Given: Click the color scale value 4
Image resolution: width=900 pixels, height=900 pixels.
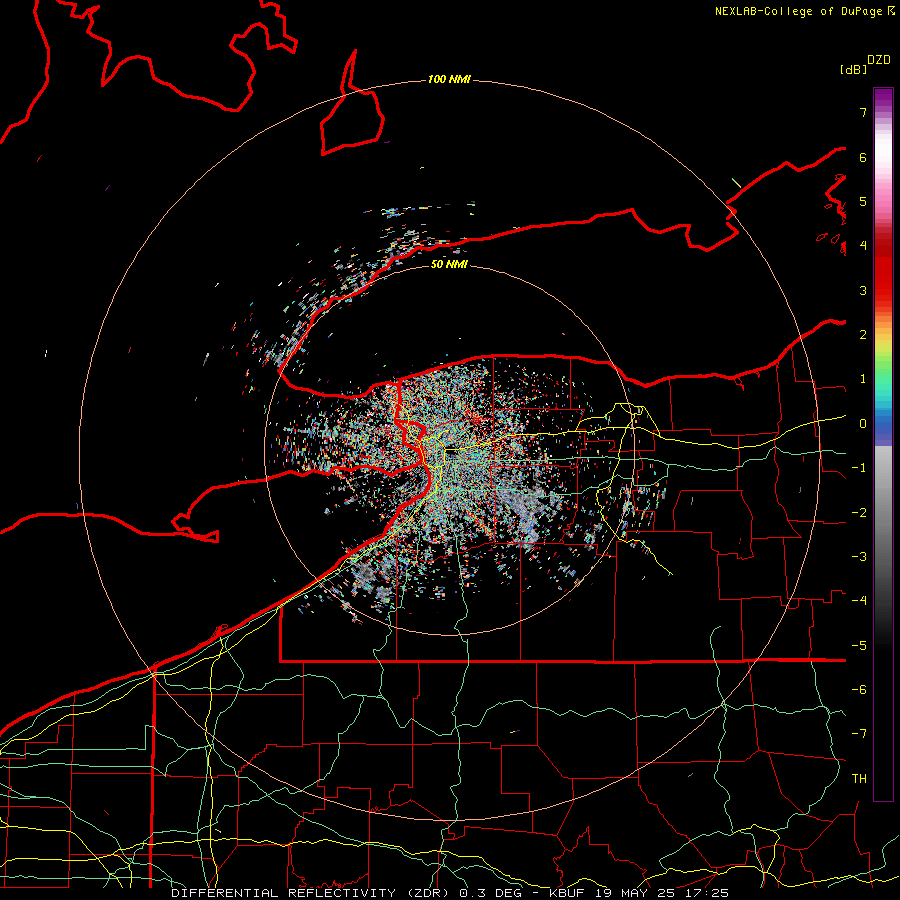Looking at the screenshot, I should point(863,246).
